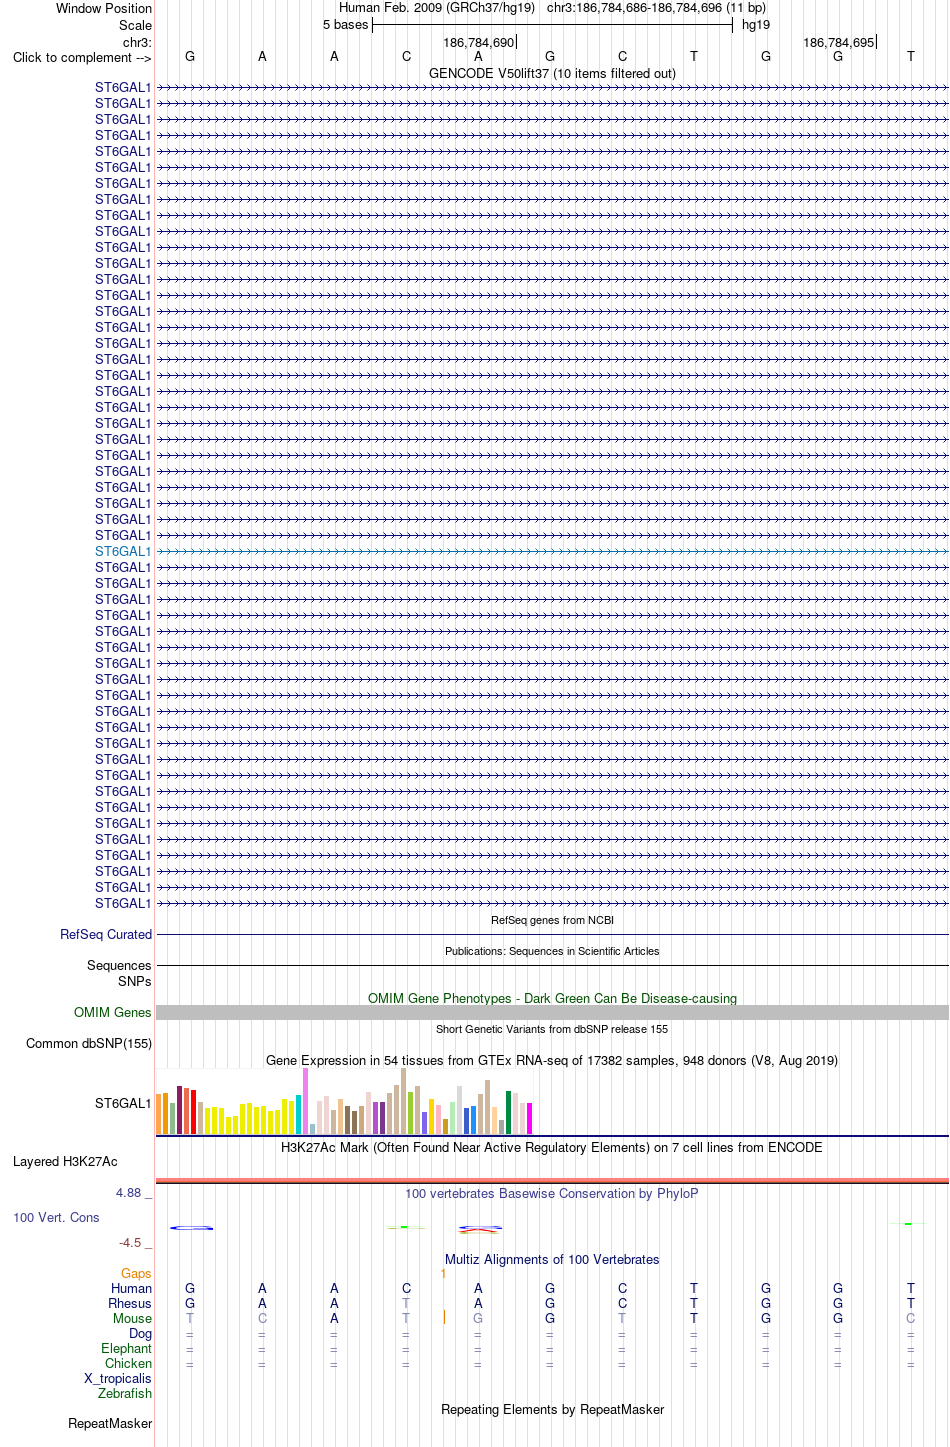The height and width of the screenshot is (1447, 950).
Task: Click the 'RefSeq genes from NCBI' title
Action: click(552, 920)
